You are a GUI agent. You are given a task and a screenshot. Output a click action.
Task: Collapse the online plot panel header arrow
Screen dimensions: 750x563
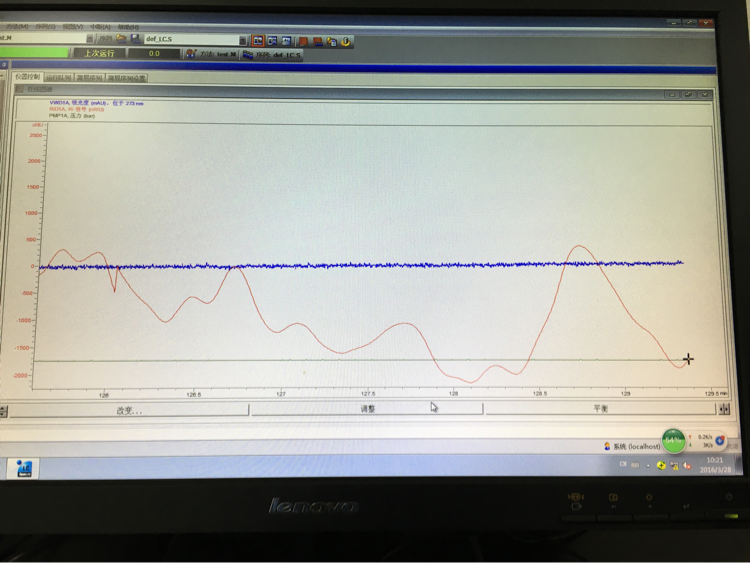coord(19,89)
